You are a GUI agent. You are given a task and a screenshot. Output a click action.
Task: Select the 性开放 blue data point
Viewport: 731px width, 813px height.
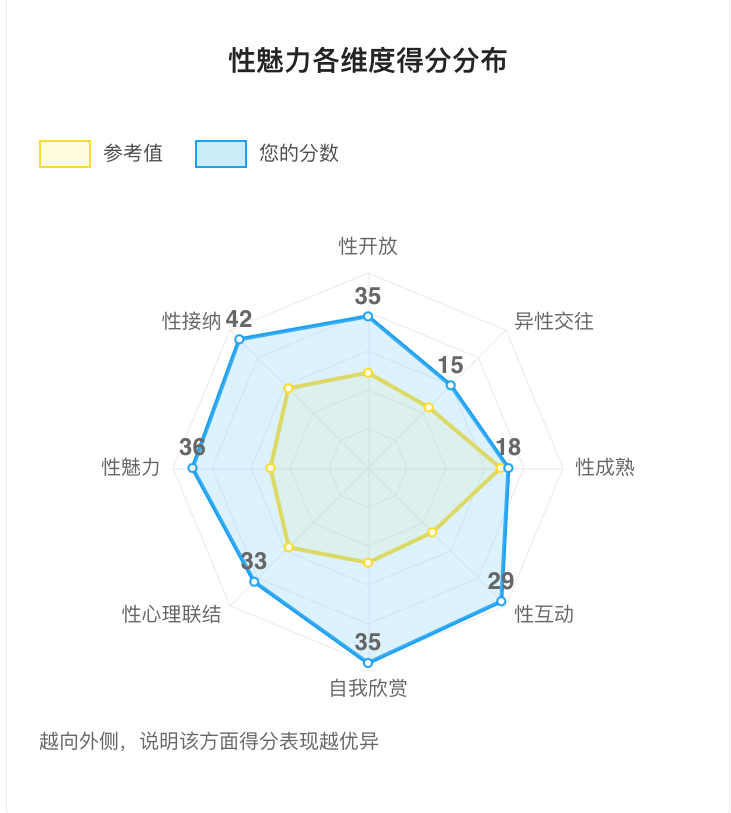pyautogui.click(x=368, y=316)
